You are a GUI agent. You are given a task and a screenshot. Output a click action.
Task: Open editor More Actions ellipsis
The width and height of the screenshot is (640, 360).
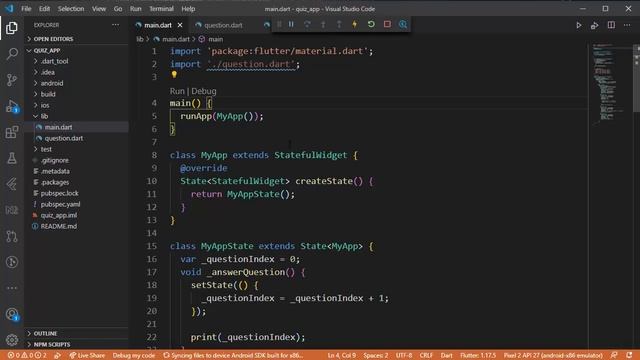tap(627, 25)
